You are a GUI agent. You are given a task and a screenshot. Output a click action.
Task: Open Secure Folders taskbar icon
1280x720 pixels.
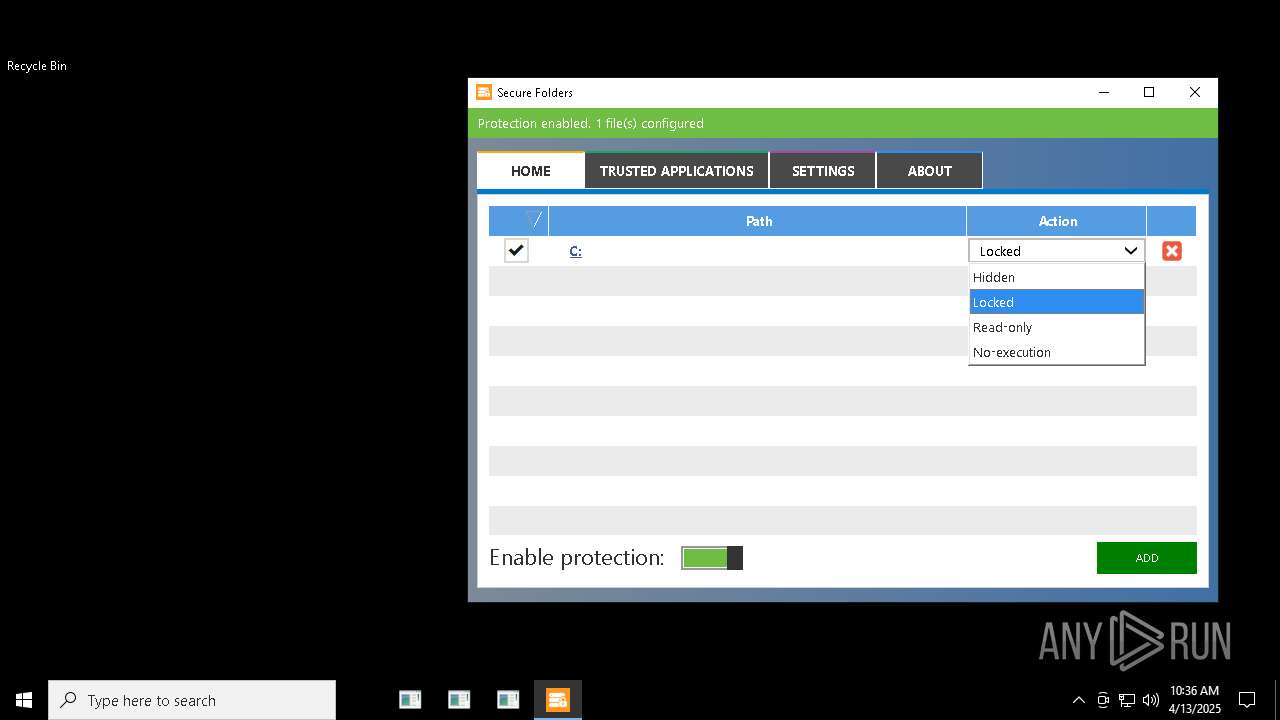[x=557, y=700]
